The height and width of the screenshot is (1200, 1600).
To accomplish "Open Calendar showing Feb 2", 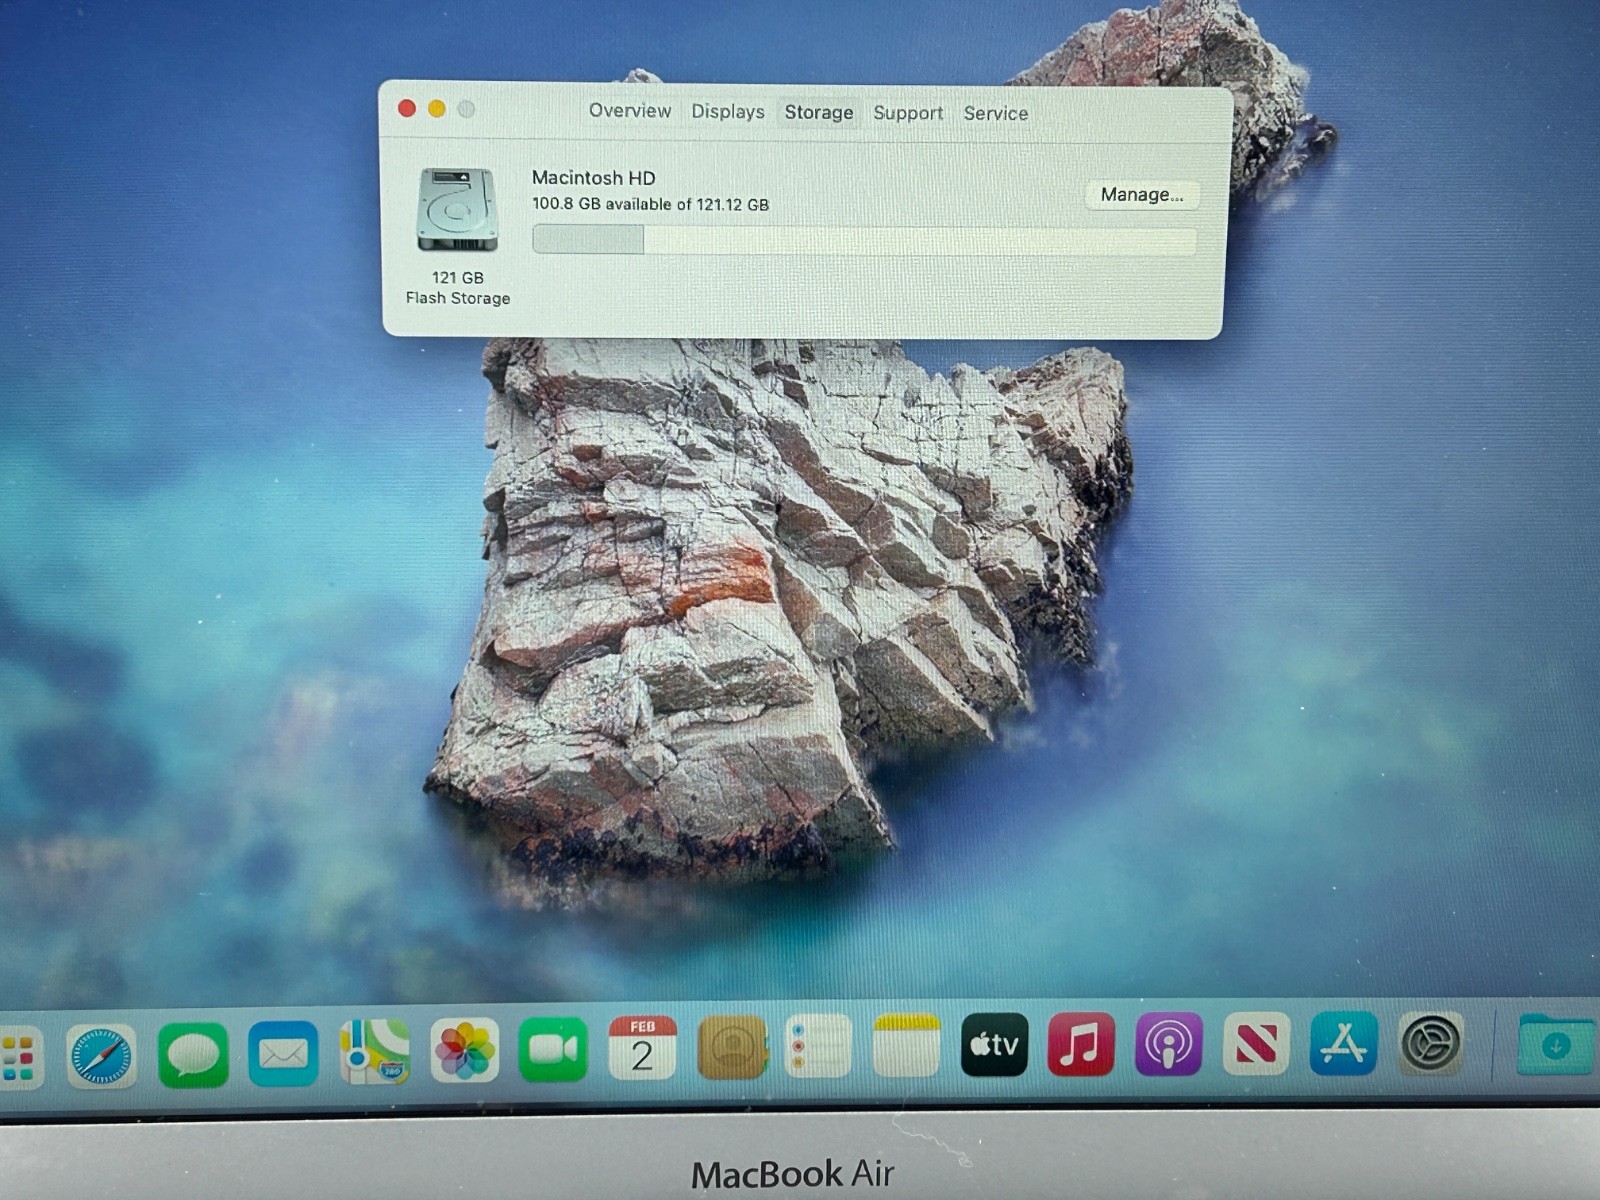I will [642, 1047].
